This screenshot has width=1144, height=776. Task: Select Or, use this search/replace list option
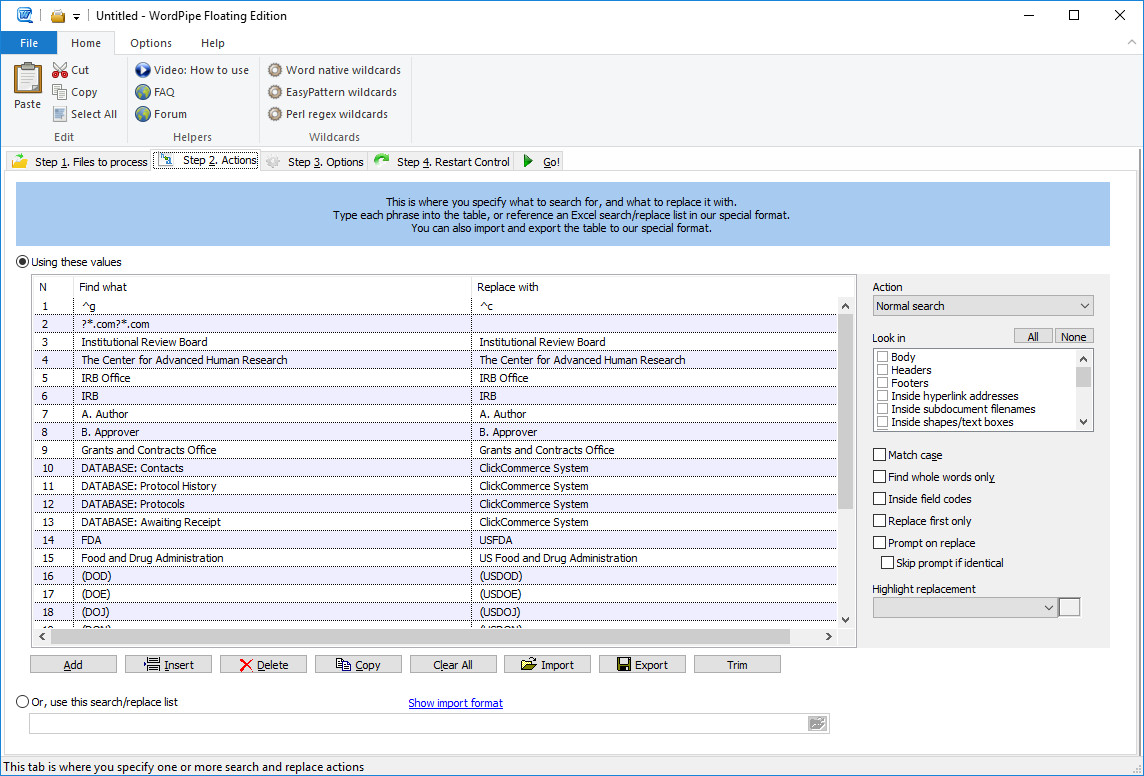click(23, 702)
